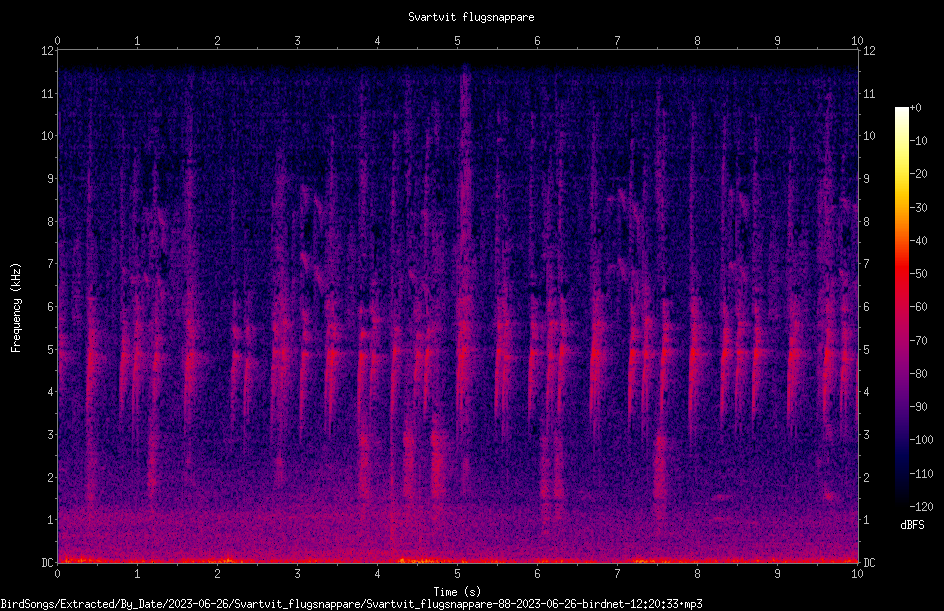The width and height of the screenshot is (944, 611).
Task: Click the left frequency axis "DC" label
Action: coord(47,562)
